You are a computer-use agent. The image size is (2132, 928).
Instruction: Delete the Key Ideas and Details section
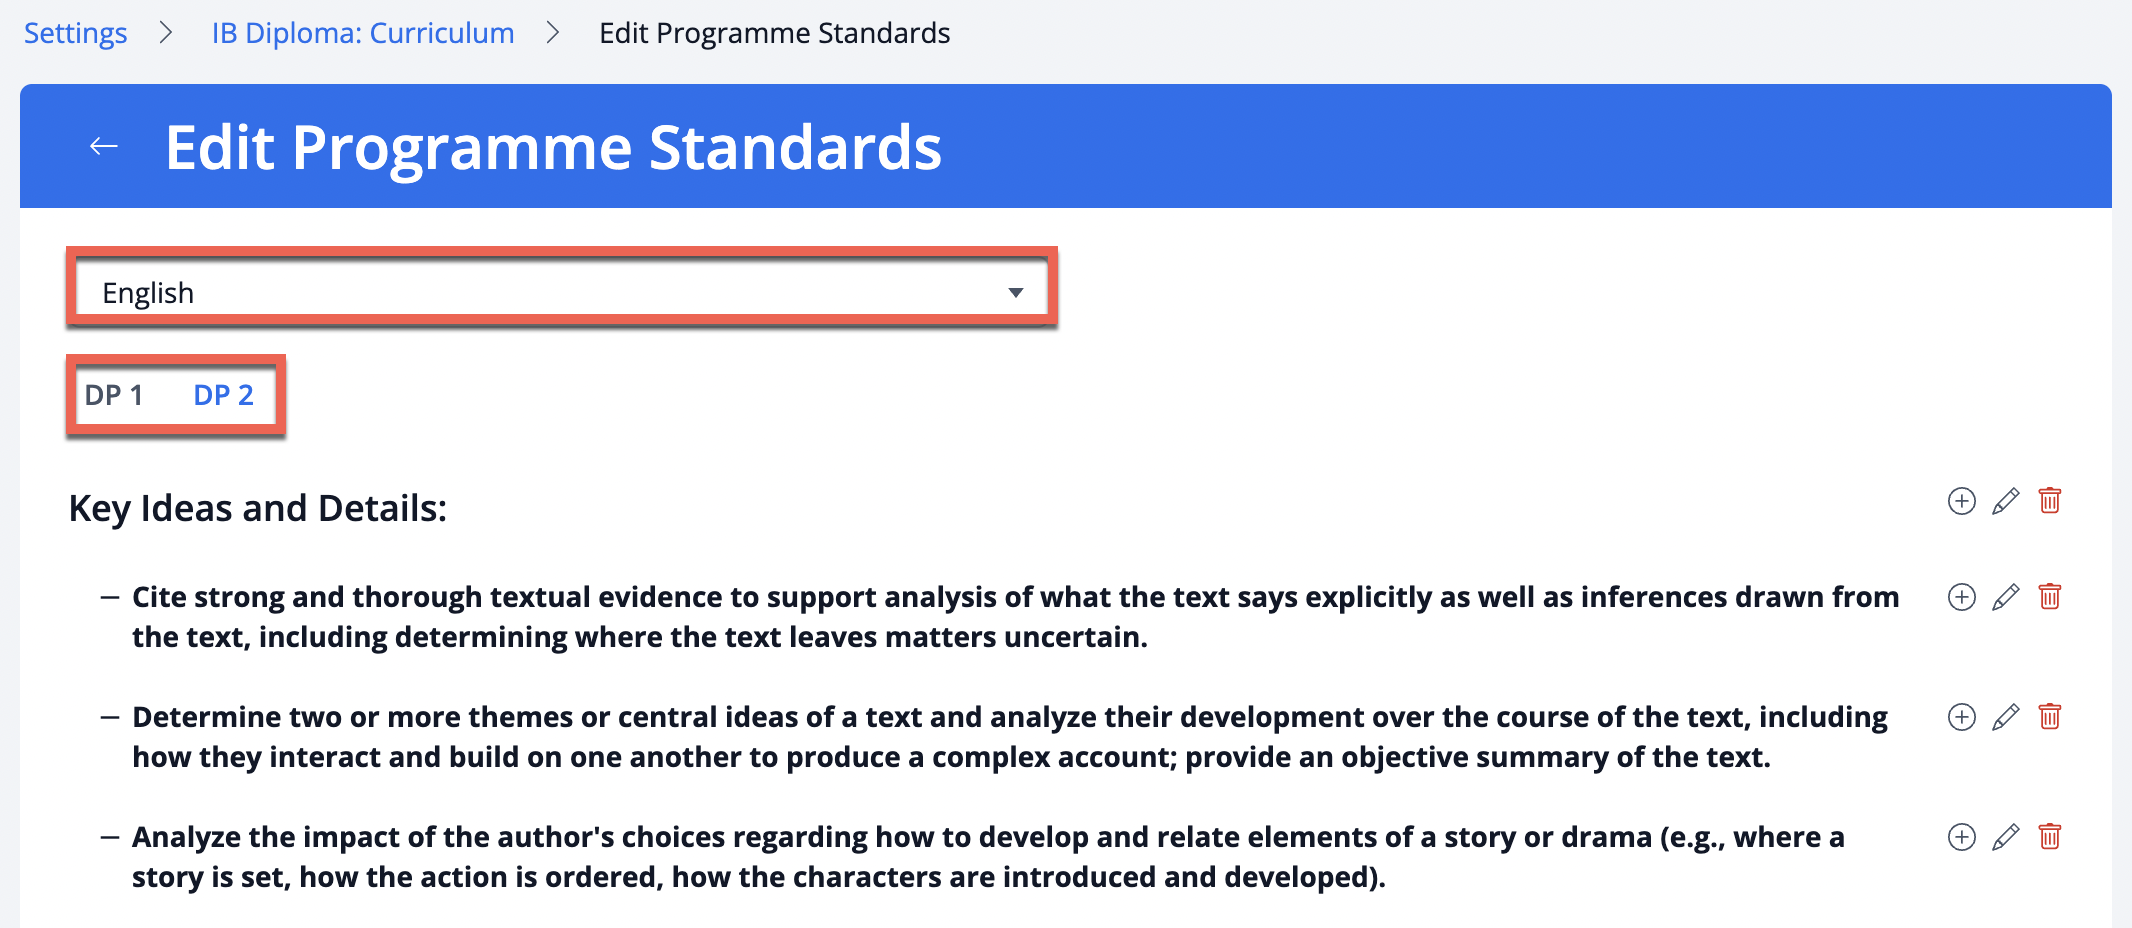2049,501
